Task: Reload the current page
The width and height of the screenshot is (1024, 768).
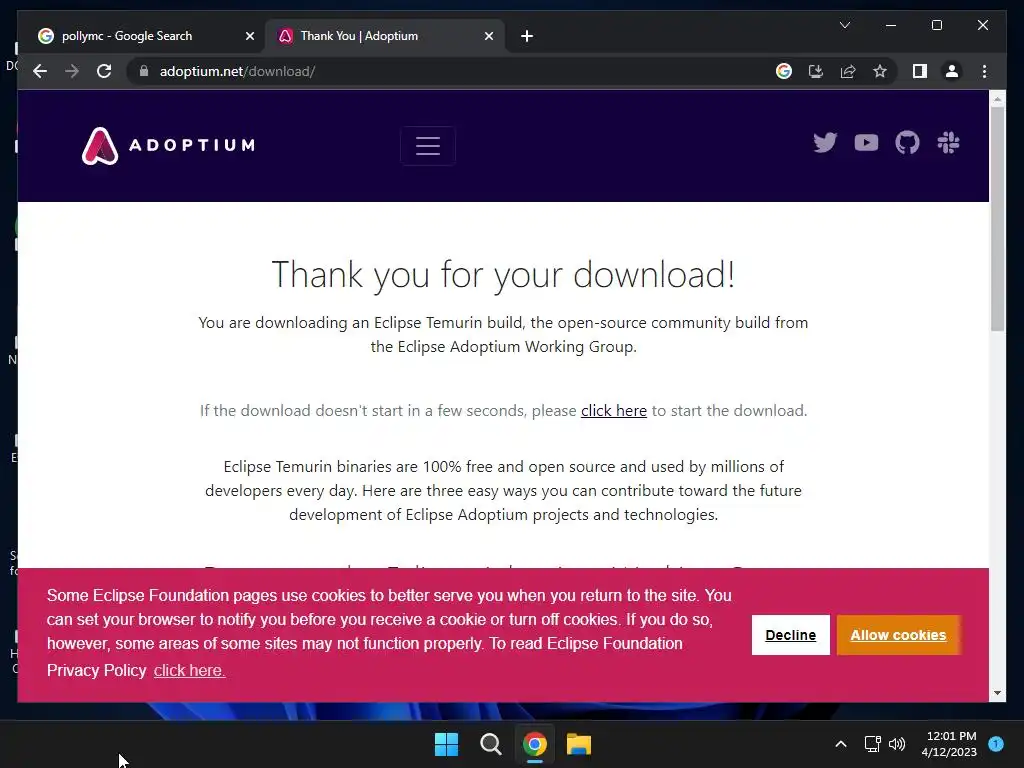Action: pos(104,71)
